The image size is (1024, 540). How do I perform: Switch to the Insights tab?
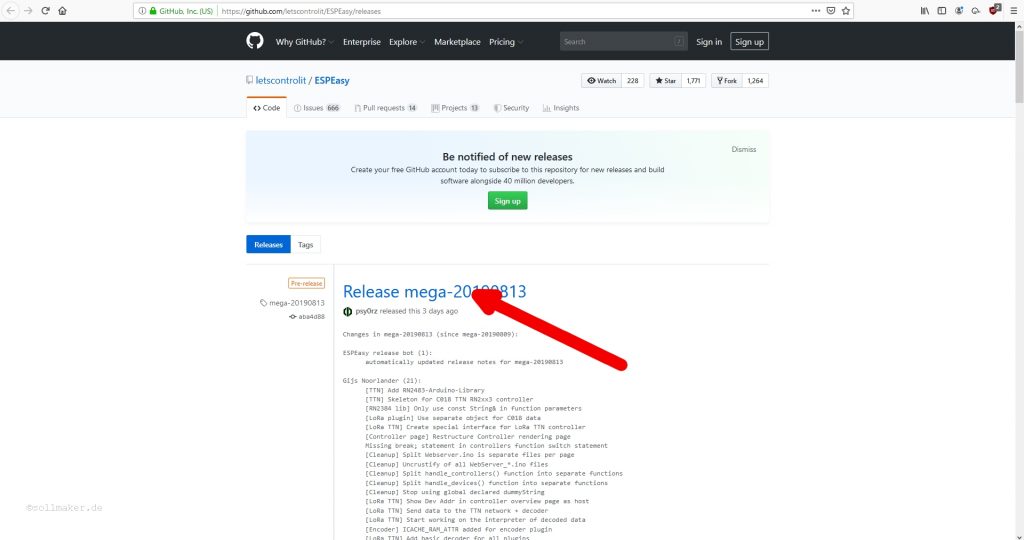(561, 108)
